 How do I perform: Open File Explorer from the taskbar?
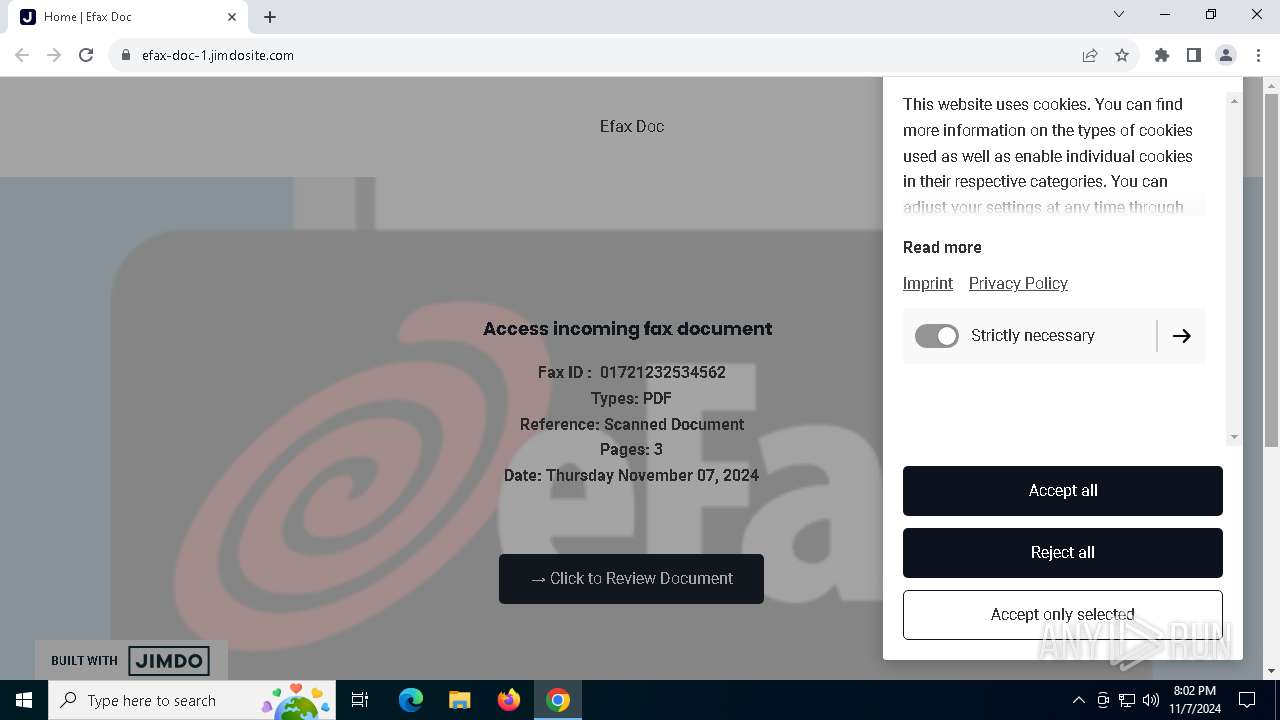[459, 700]
